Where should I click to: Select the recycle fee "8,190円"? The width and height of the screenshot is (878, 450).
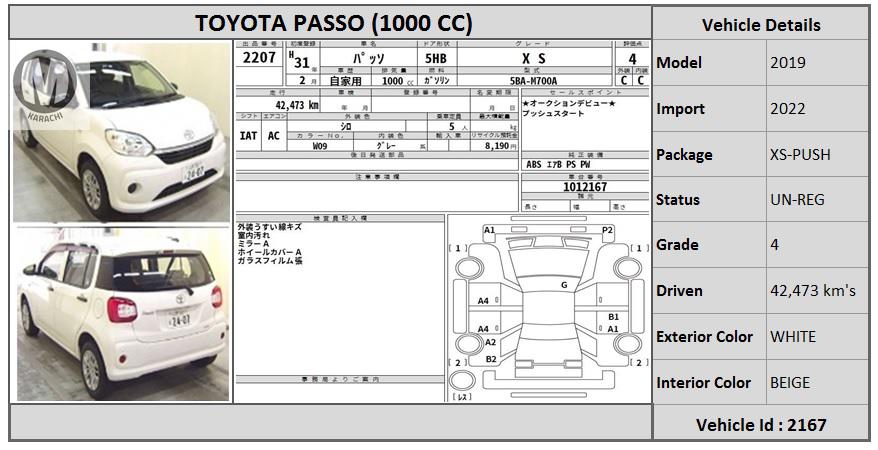pyautogui.click(x=501, y=146)
